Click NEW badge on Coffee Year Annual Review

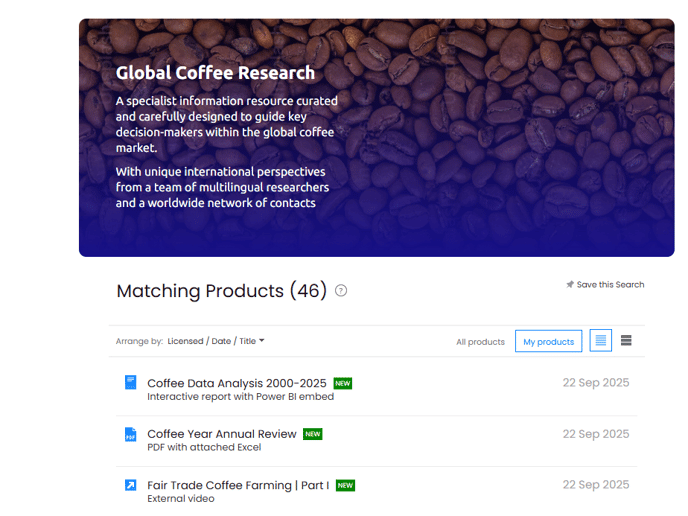pyautogui.click(x=313, y=434)
